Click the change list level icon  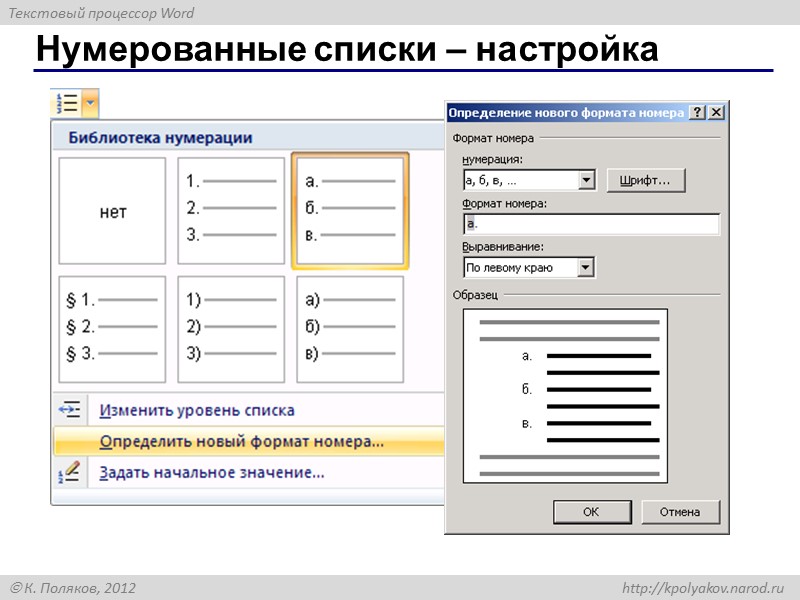(68, 410)
